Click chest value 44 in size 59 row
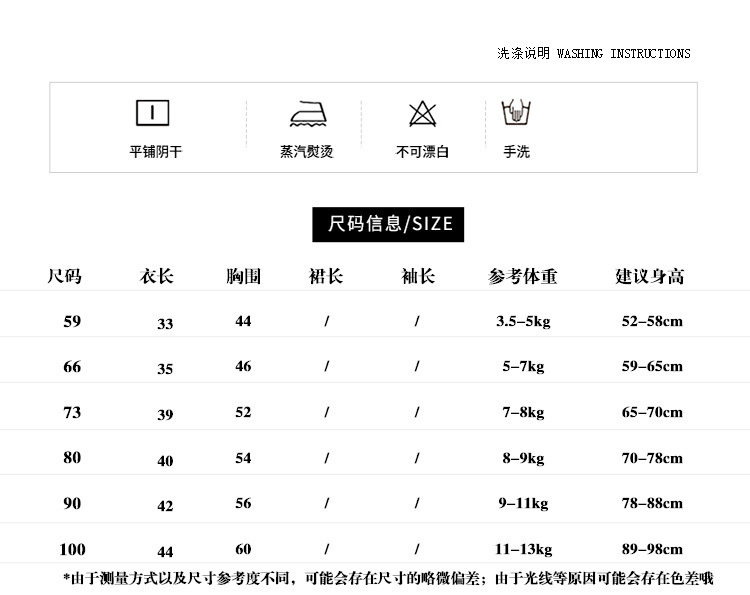The height and width of the screenshot is (595, 750). point(243,321)
